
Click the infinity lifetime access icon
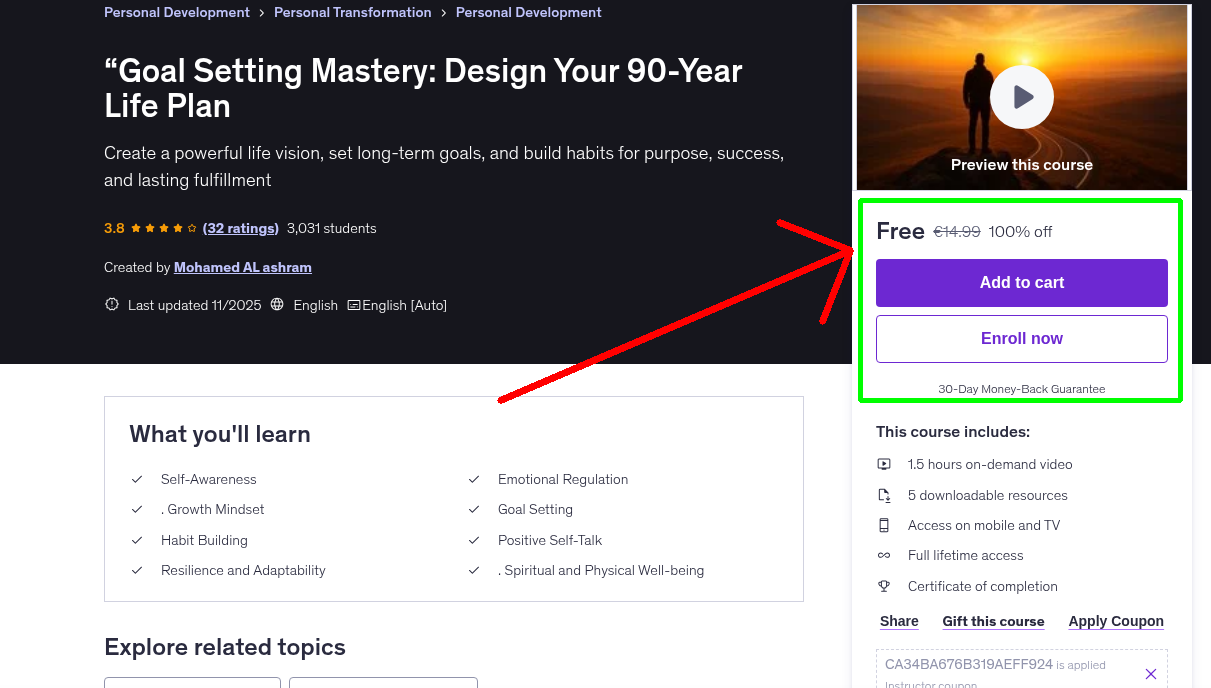884,555
